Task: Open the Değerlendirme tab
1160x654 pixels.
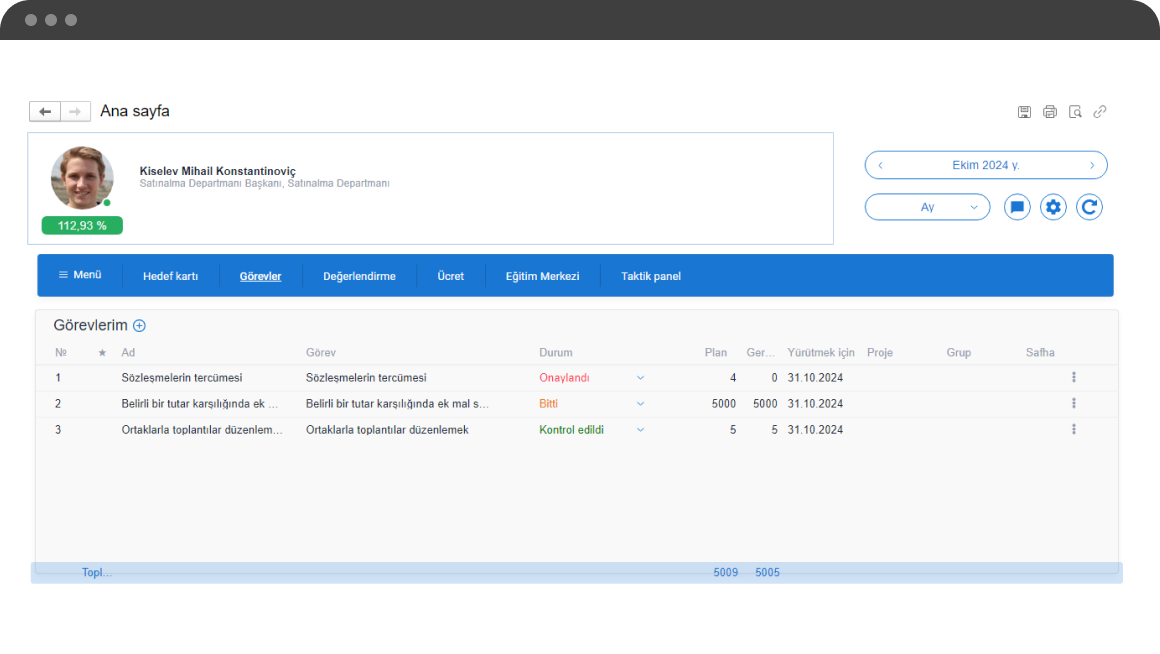Action: click(x=360, y=276)
